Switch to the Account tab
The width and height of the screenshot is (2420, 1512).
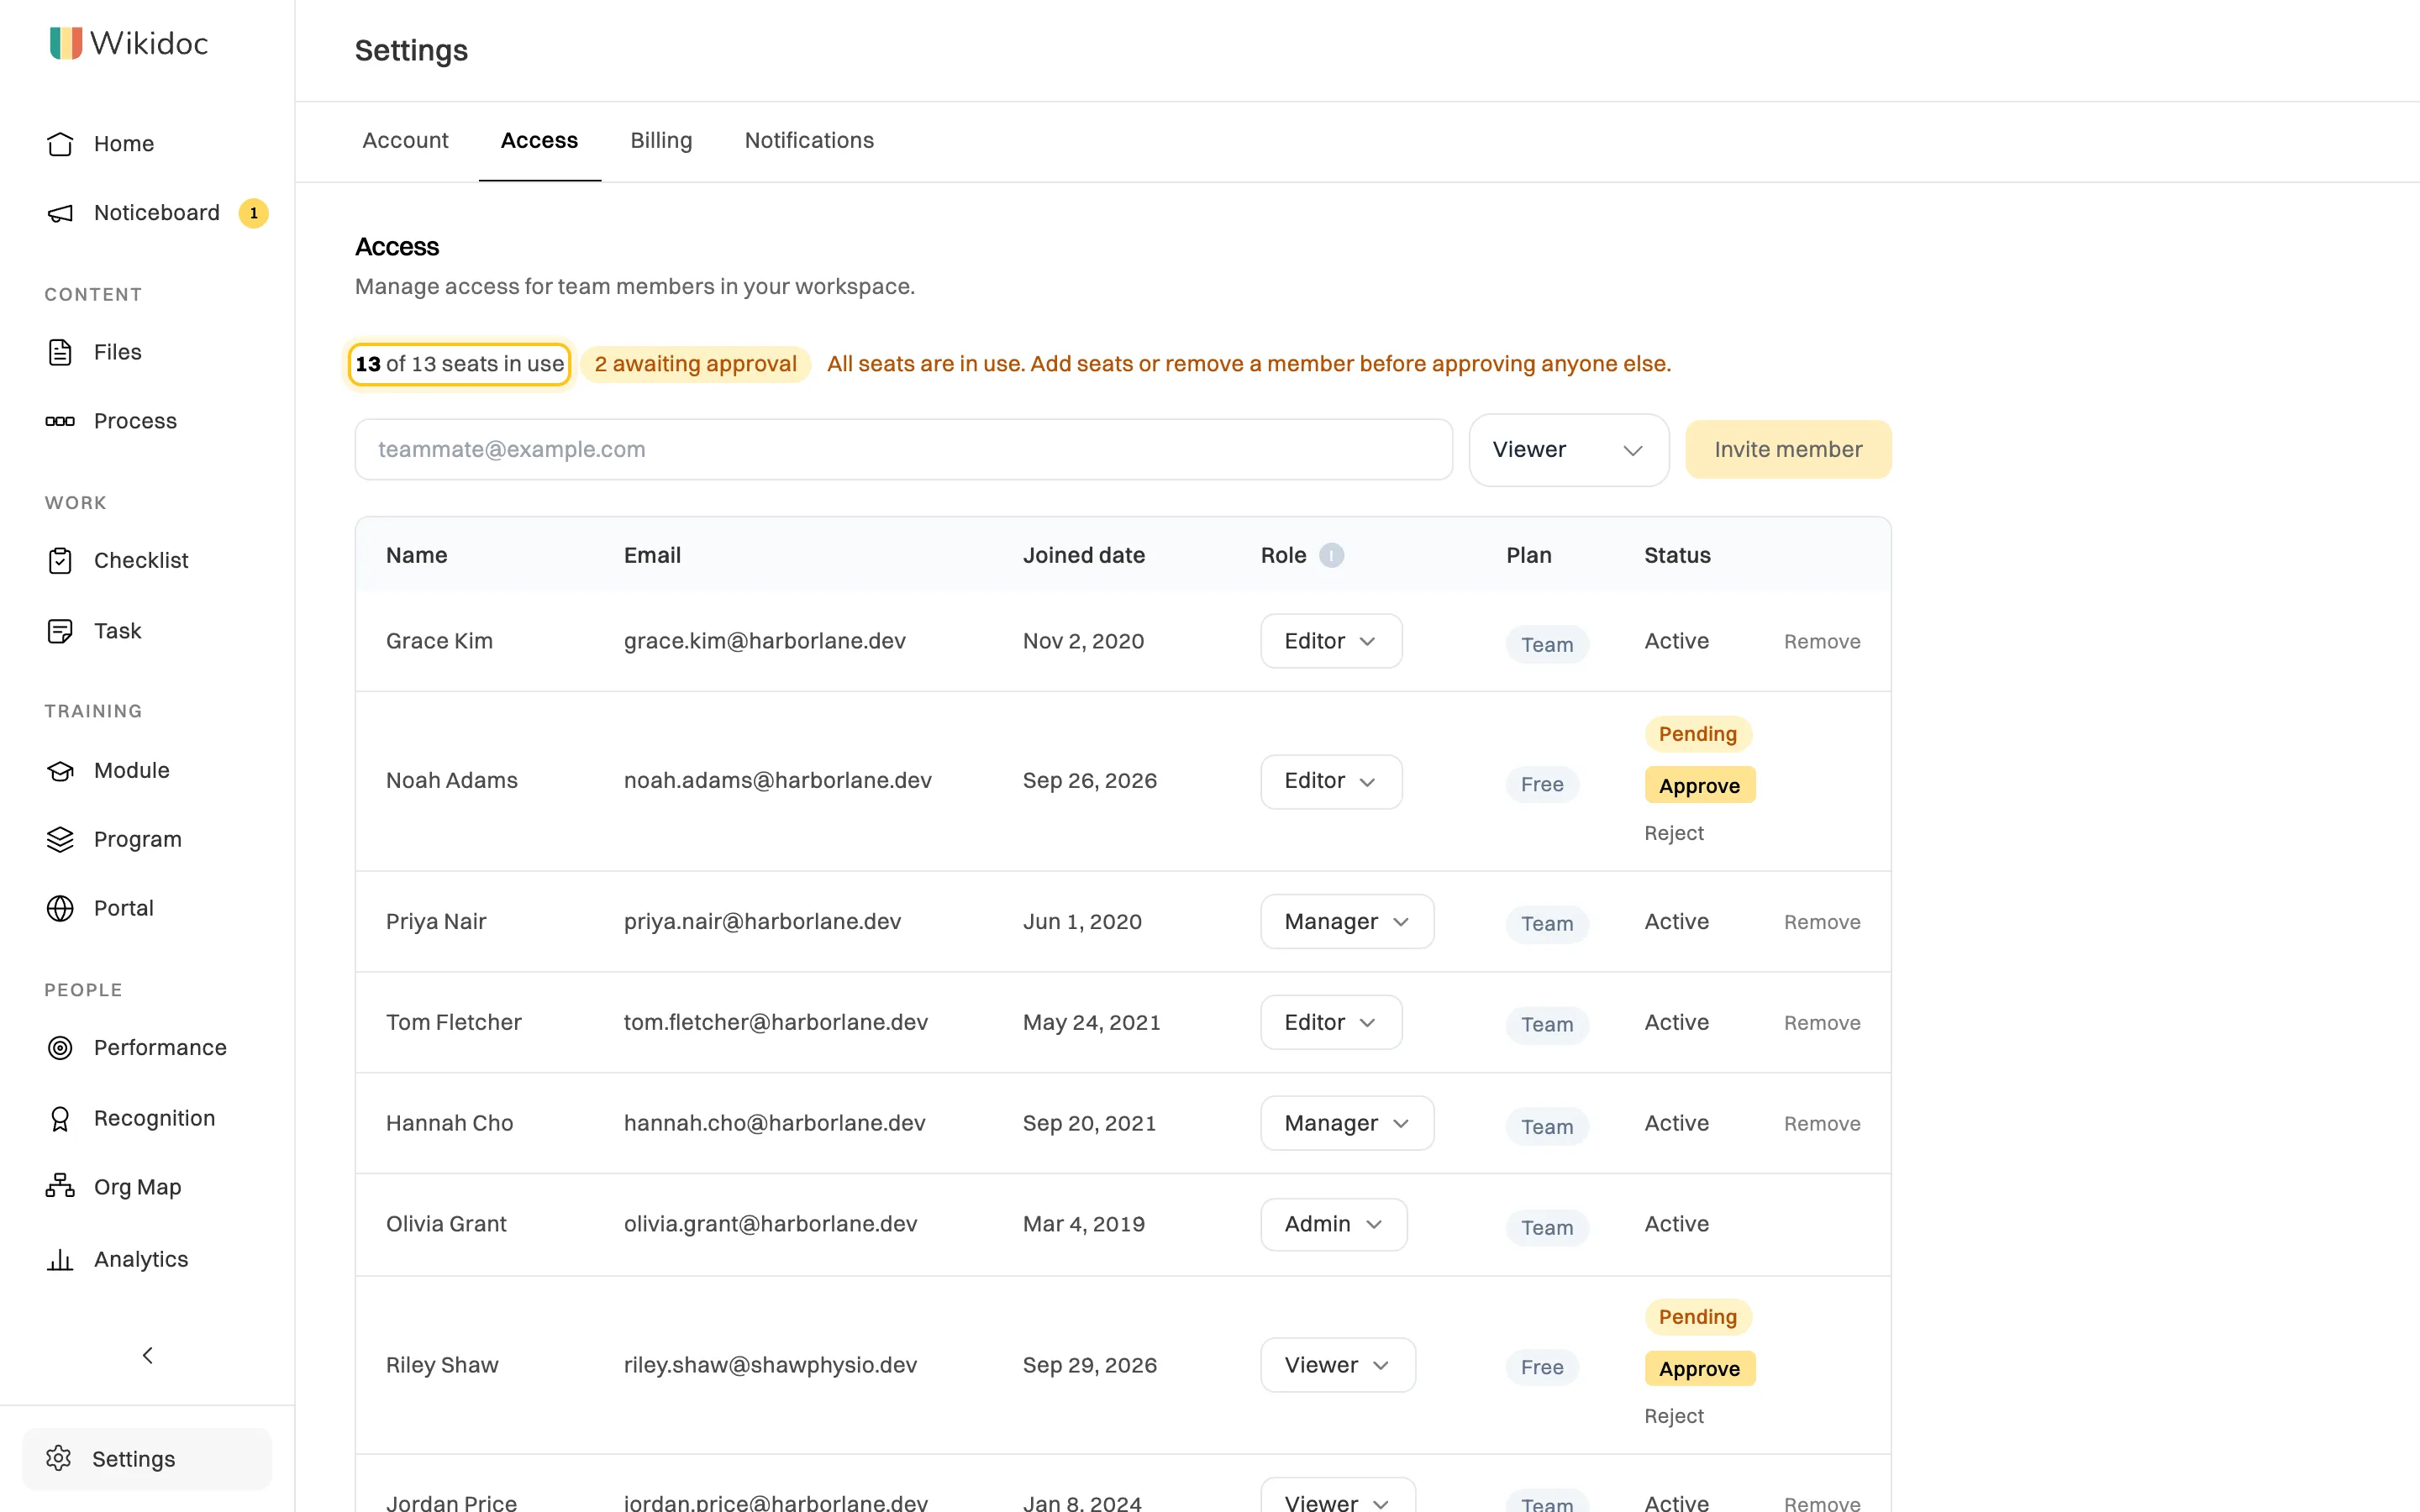(x=405, y=141)
